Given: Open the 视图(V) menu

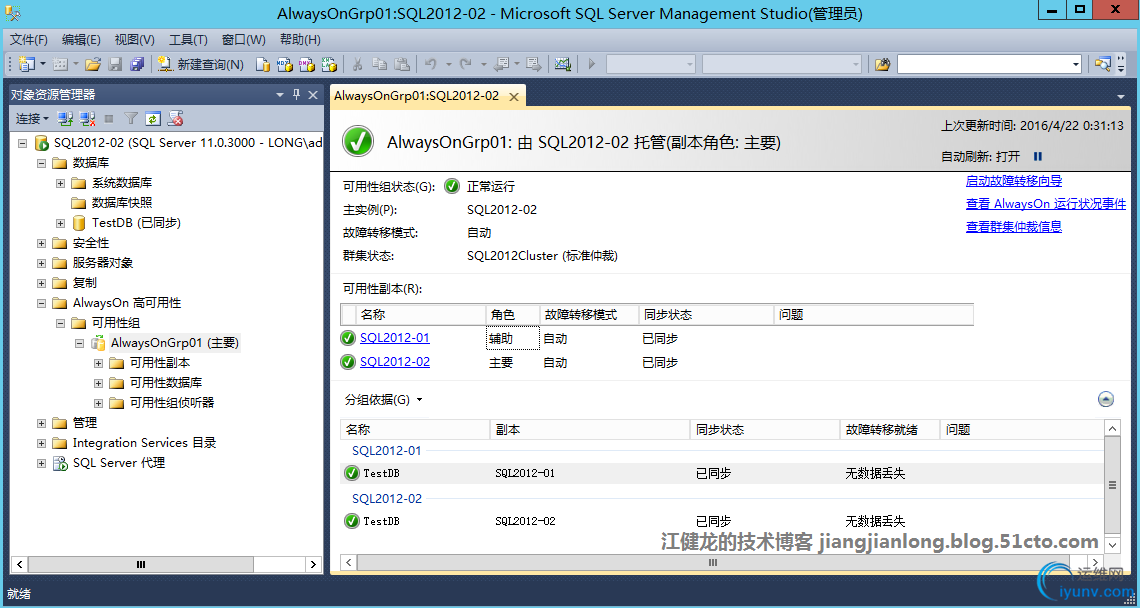Looking at the screenshot, I should click(x=135, y=39).
